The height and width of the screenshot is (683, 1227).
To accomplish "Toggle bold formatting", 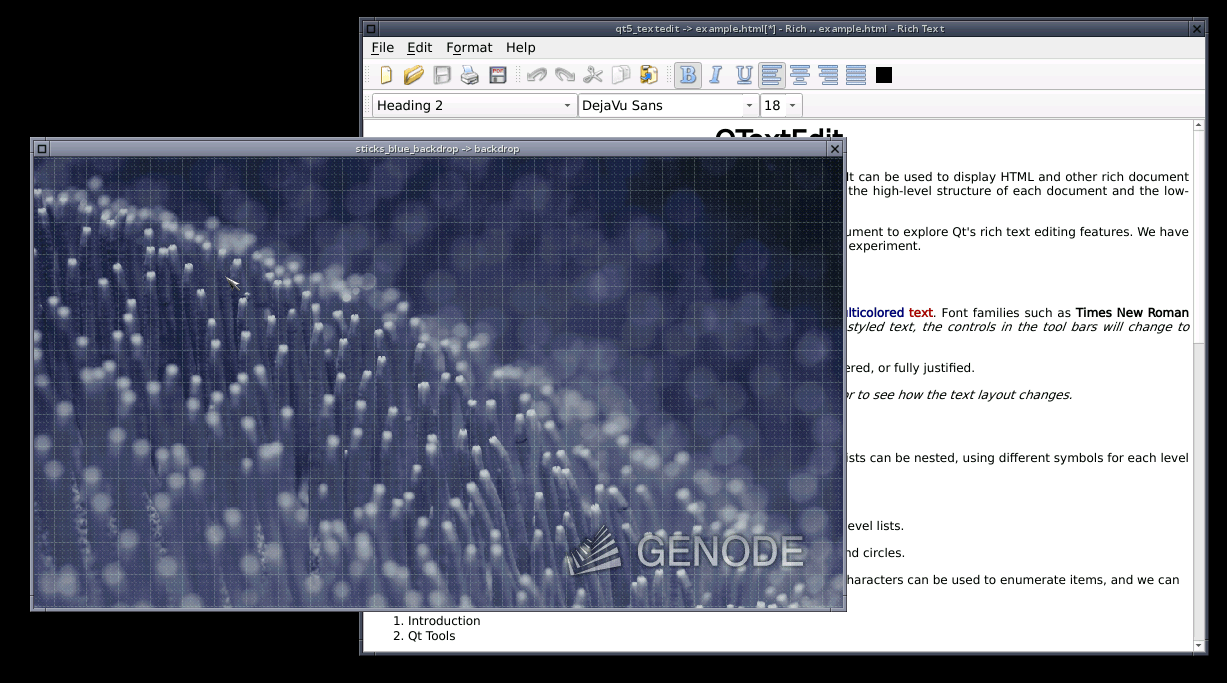I will pyautogui.click(x=688, y=75).
